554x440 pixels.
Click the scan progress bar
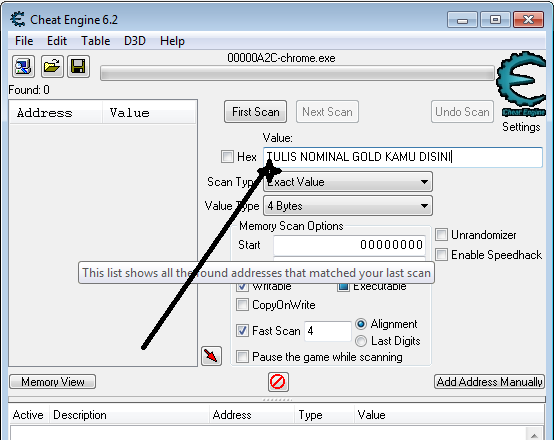tap(297, 73)
